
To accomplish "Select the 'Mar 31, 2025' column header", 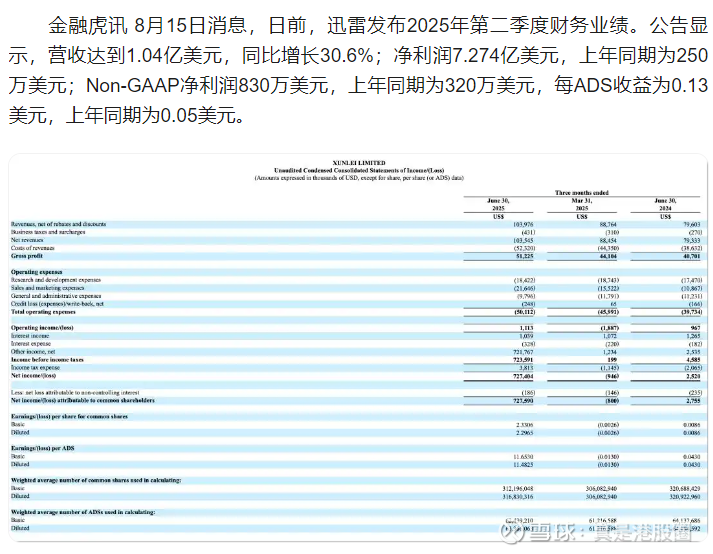I will [582, 204].
